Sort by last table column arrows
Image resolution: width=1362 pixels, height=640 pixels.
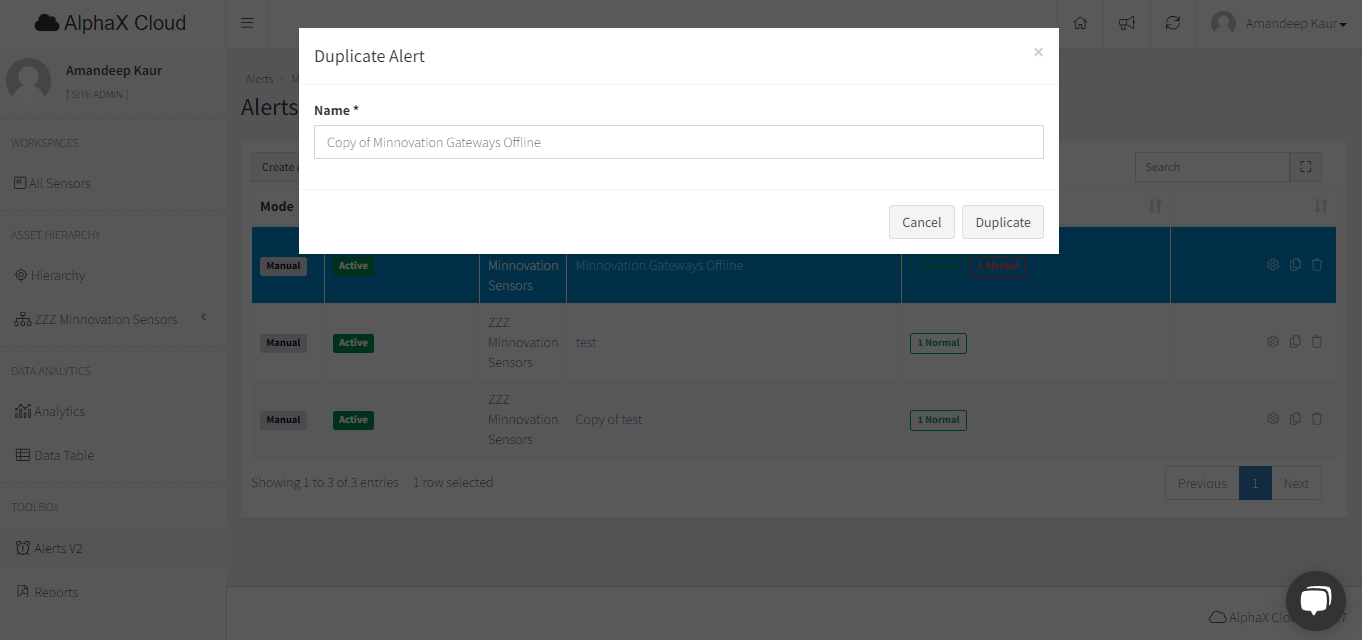click(x=1320, y=206)
